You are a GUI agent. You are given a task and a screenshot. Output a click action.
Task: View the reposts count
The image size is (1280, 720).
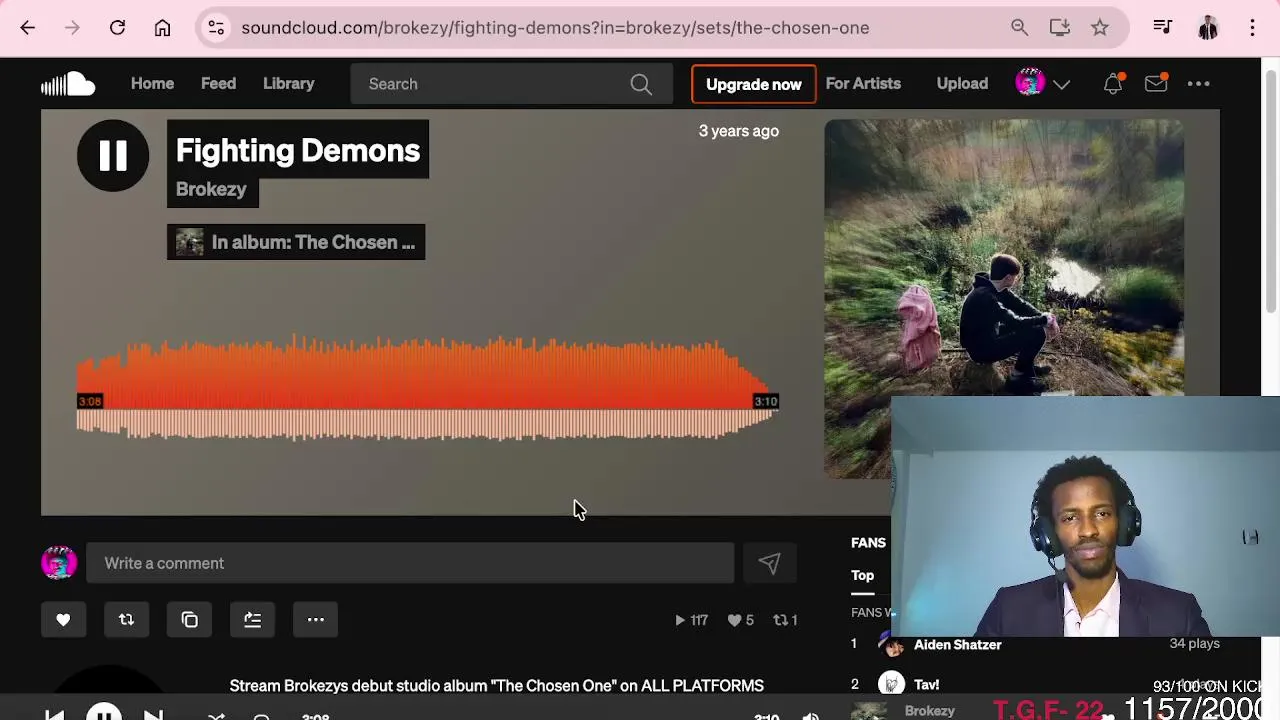coord(785,620)
